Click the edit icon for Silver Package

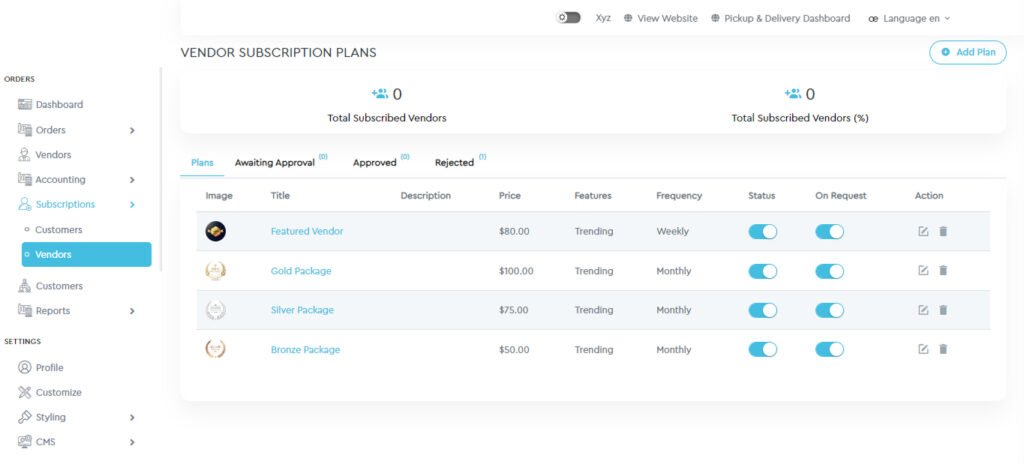tap(923, 310)
